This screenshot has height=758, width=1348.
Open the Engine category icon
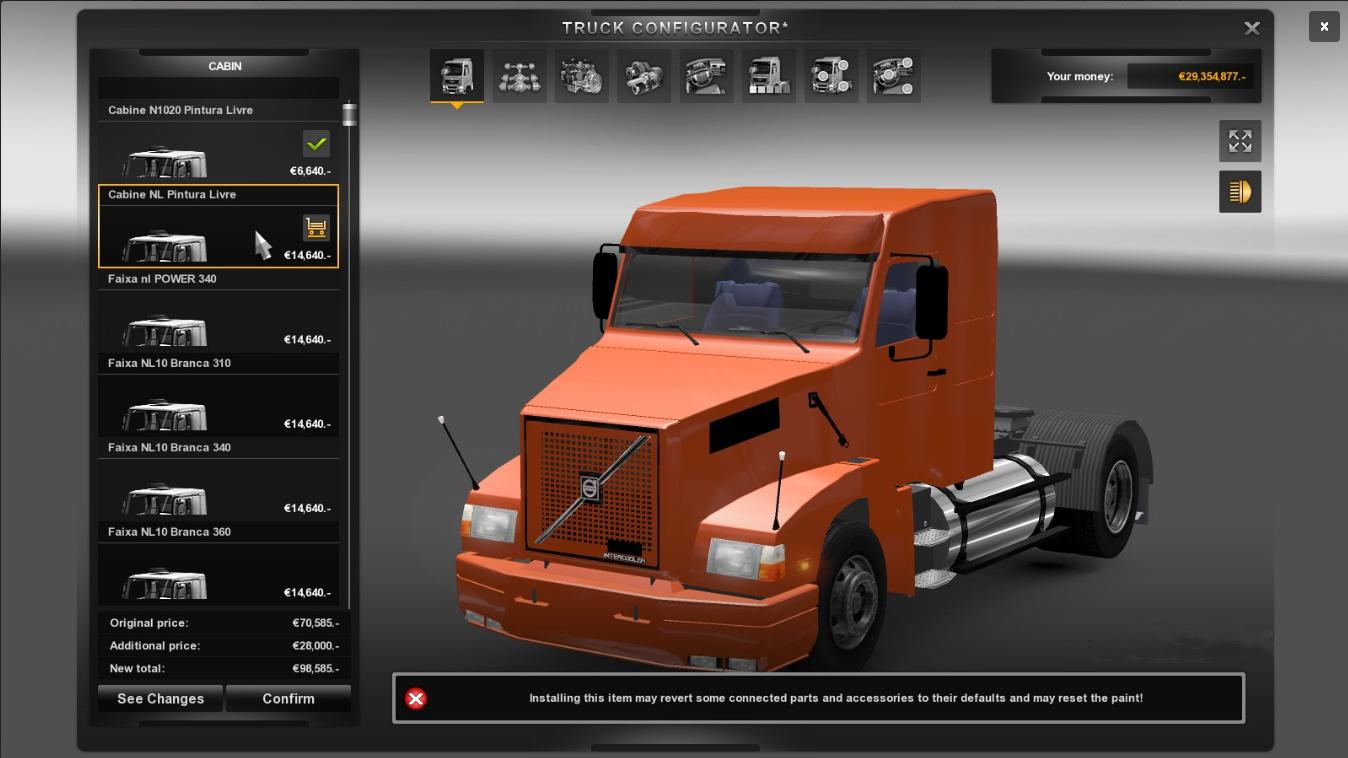pos(581,76)
